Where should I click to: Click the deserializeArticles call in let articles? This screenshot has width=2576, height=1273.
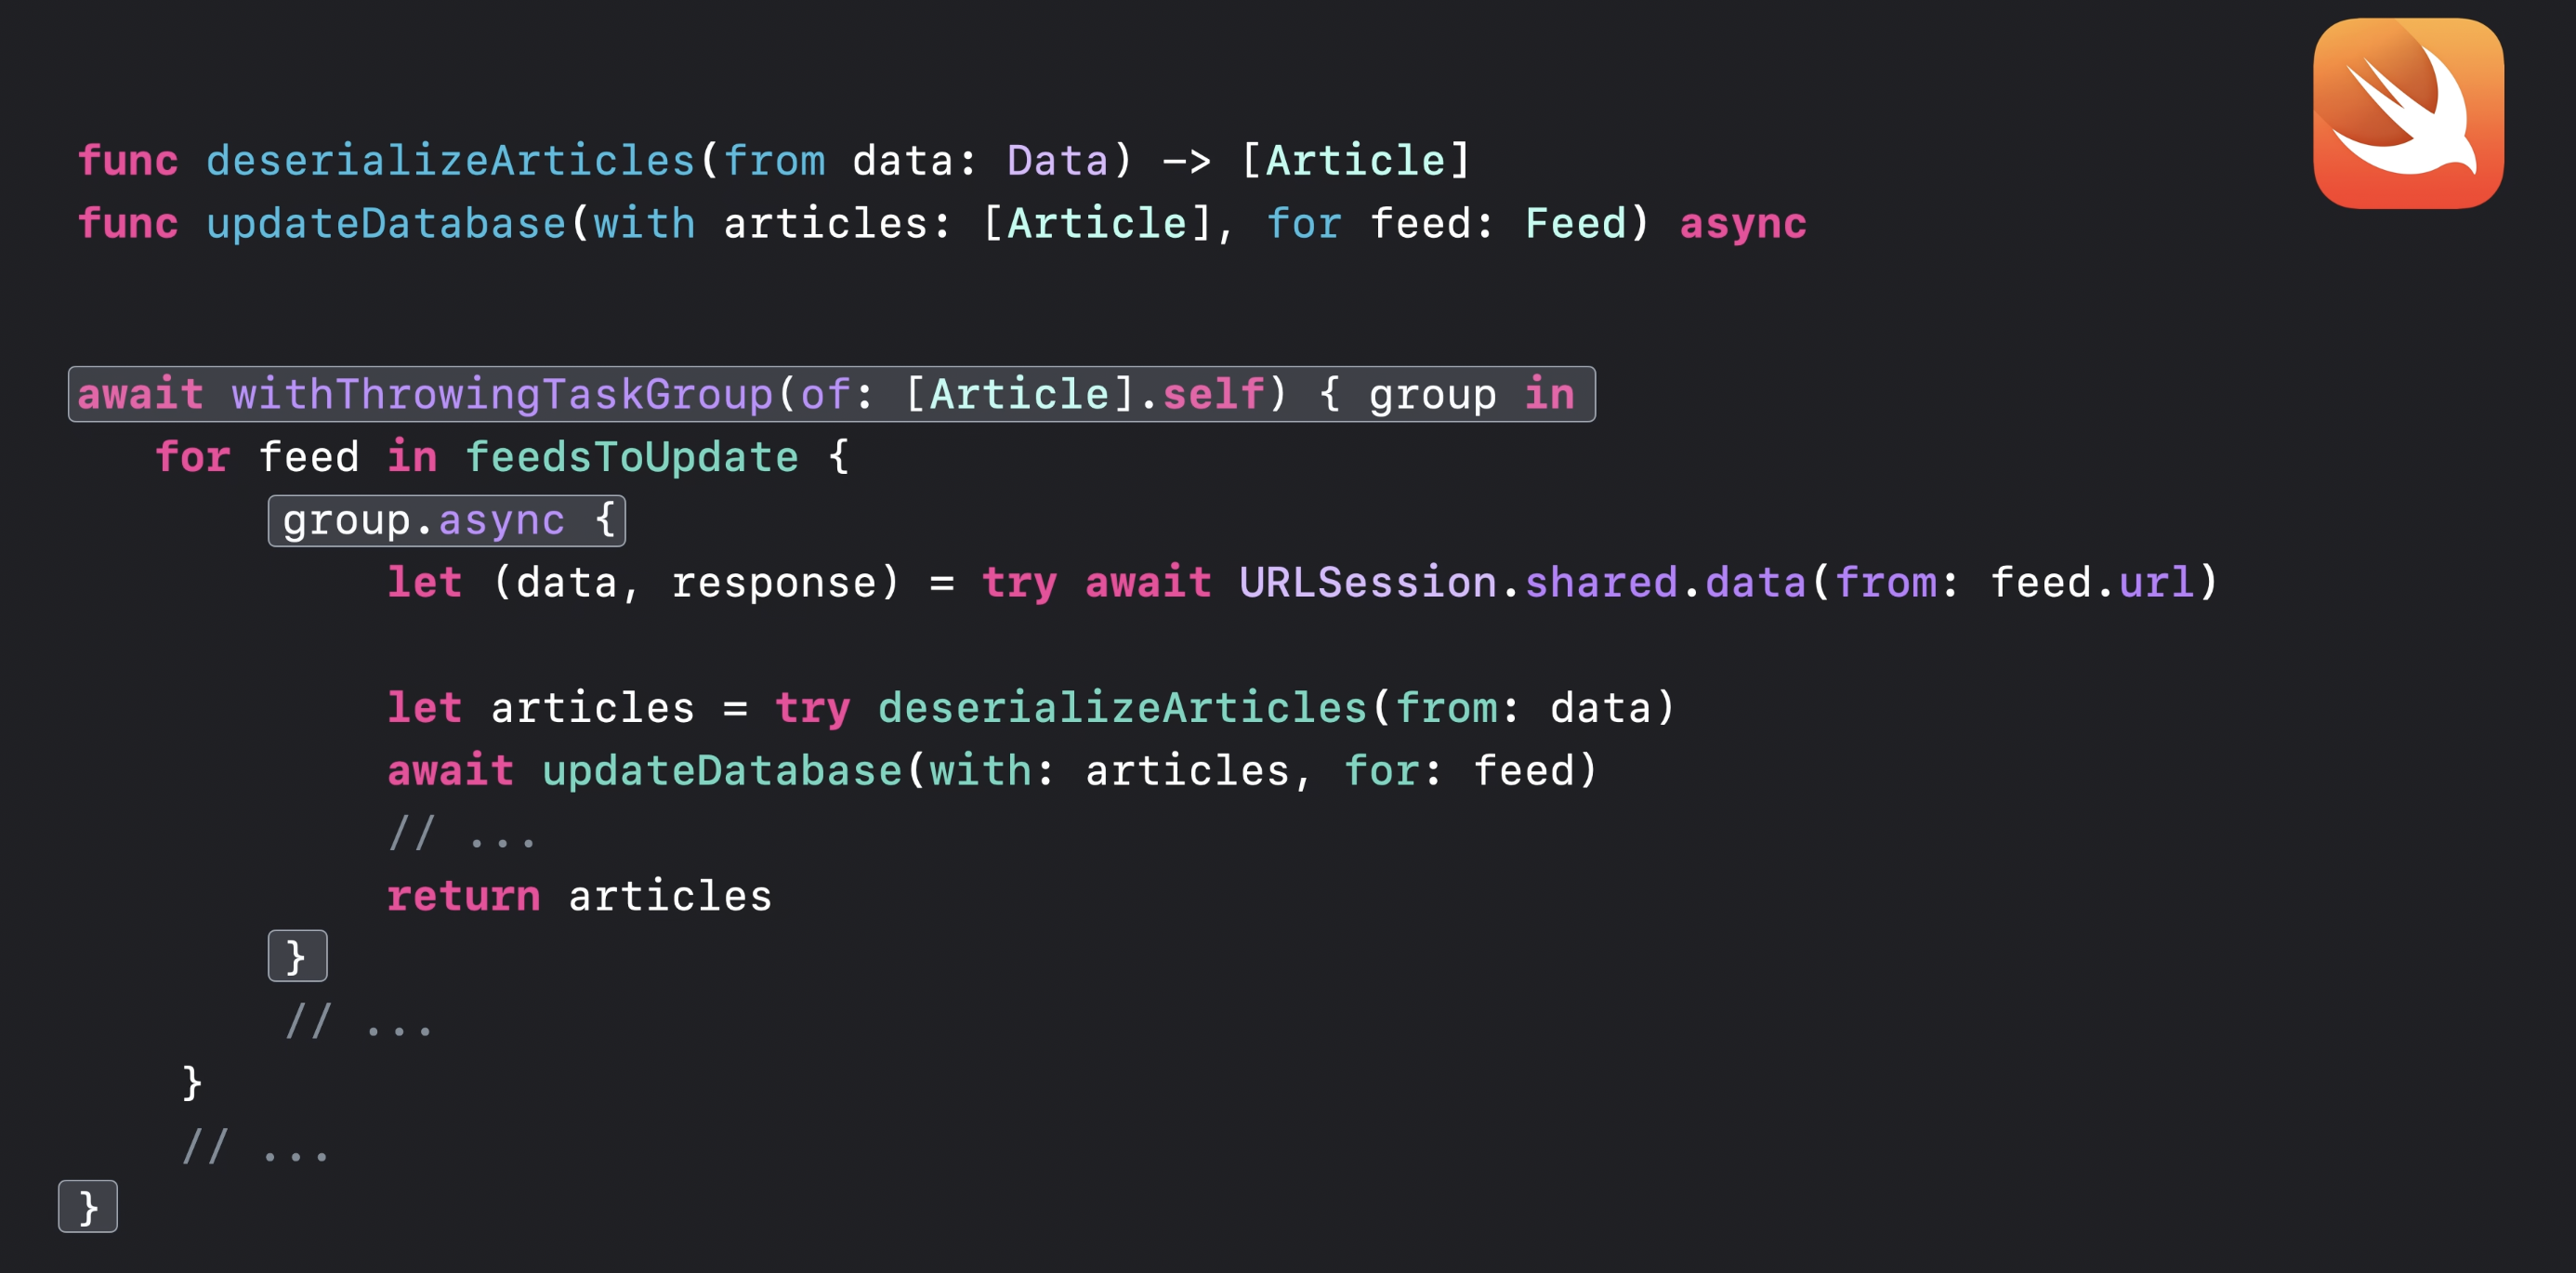click(x=1121, y=708)
